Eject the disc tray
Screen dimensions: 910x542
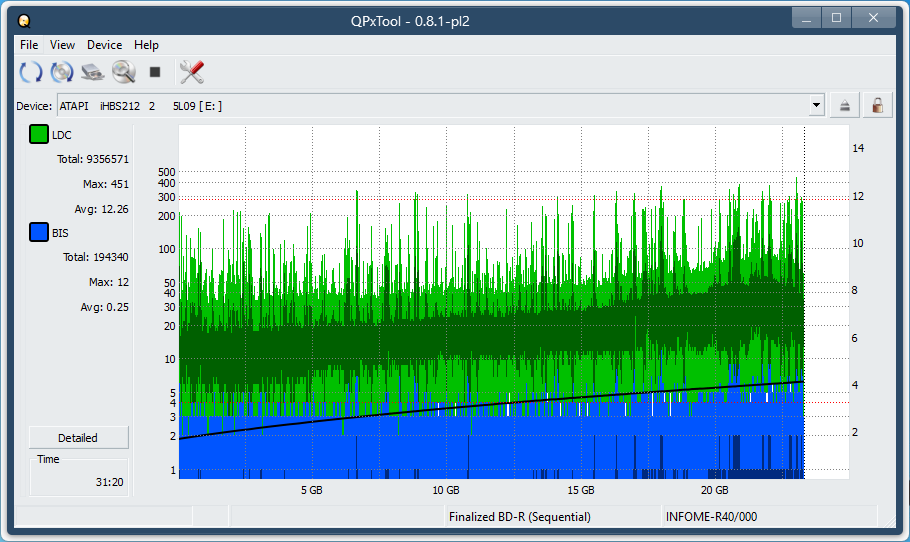click(845, 105)
